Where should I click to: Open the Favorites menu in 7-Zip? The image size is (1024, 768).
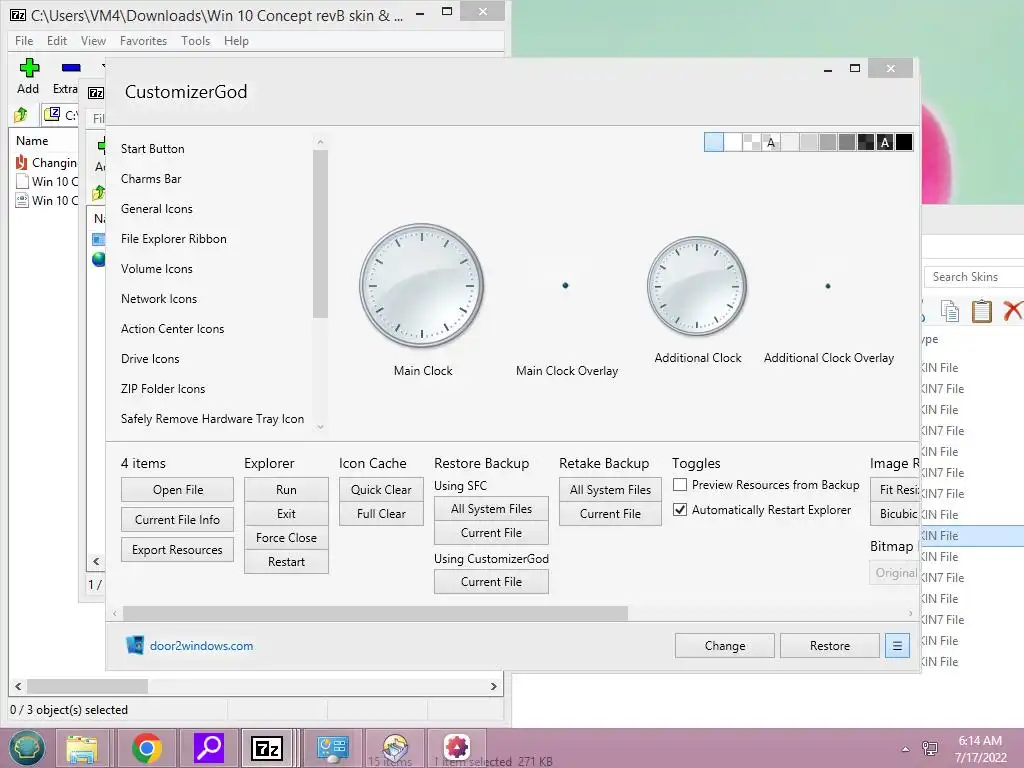click(x=144, y=40)
